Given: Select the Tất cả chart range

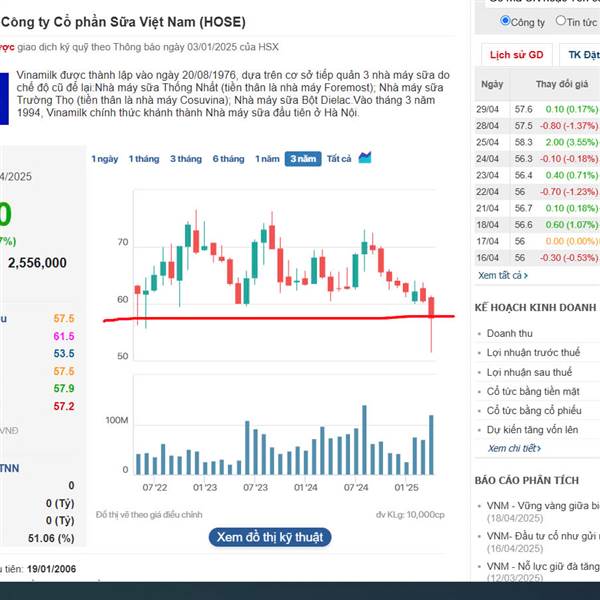Looking at the screenshot, I should click(x=339, y=159).
